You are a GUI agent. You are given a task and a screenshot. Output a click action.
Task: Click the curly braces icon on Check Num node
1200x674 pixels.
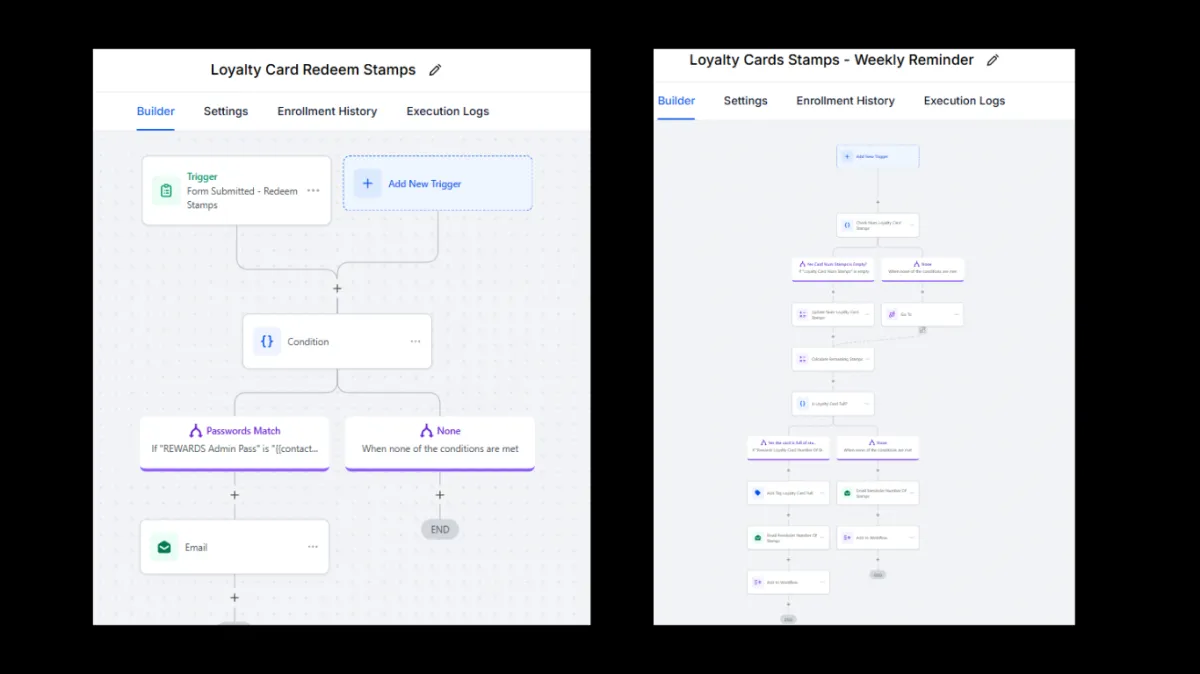pos(847,225)
